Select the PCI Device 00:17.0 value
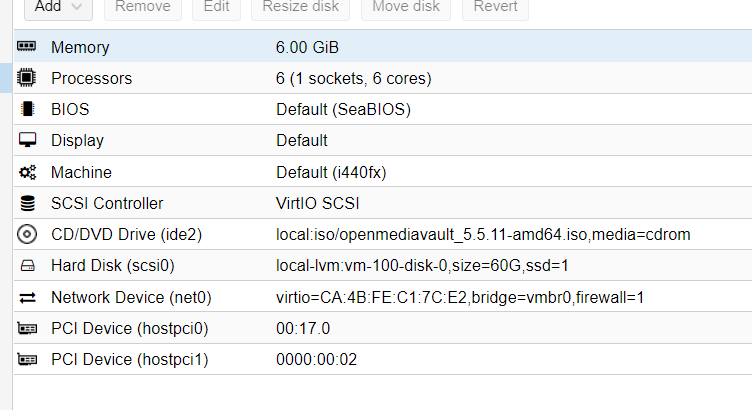 coord(305,328)
